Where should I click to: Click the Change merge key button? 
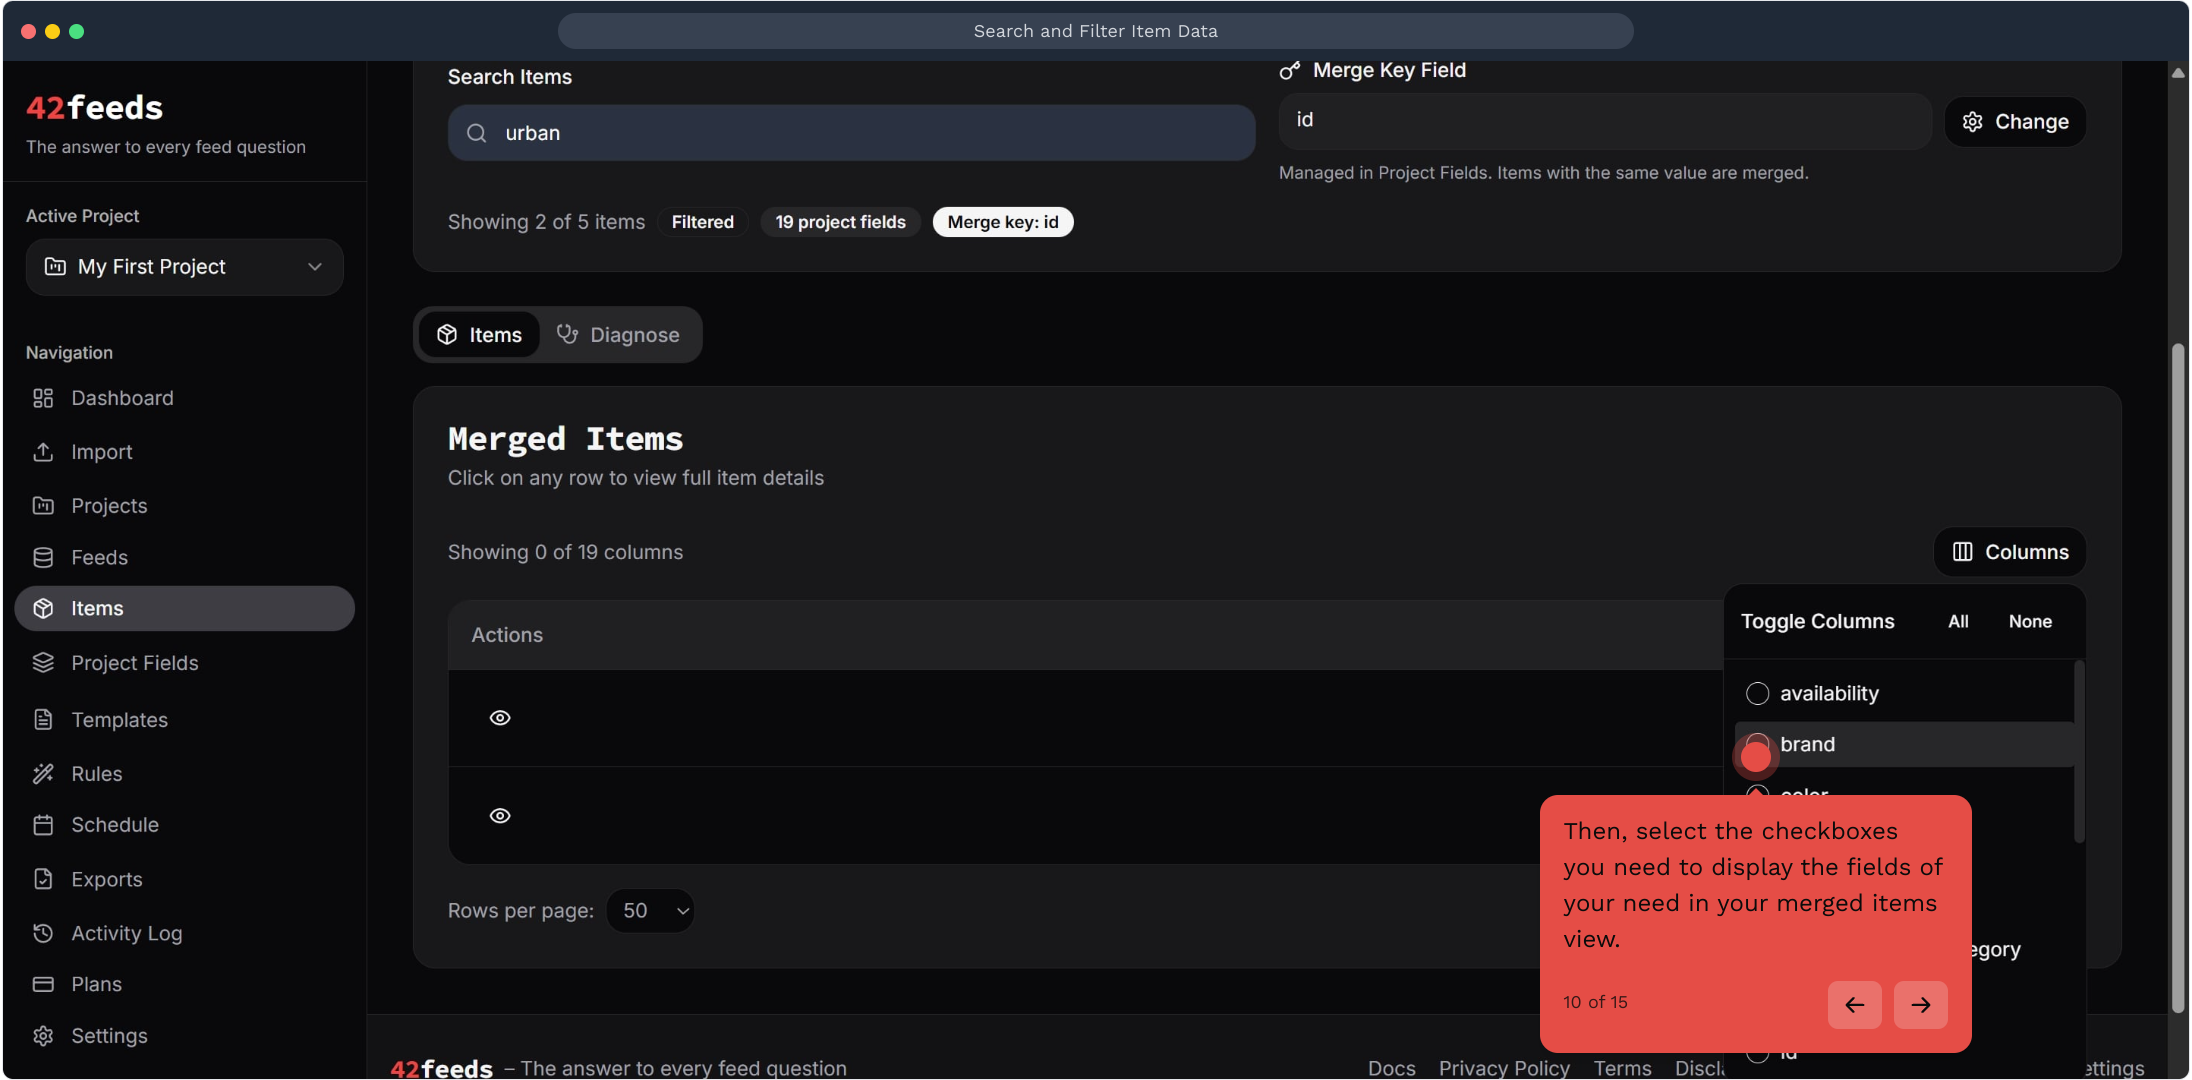(2015, 122)
